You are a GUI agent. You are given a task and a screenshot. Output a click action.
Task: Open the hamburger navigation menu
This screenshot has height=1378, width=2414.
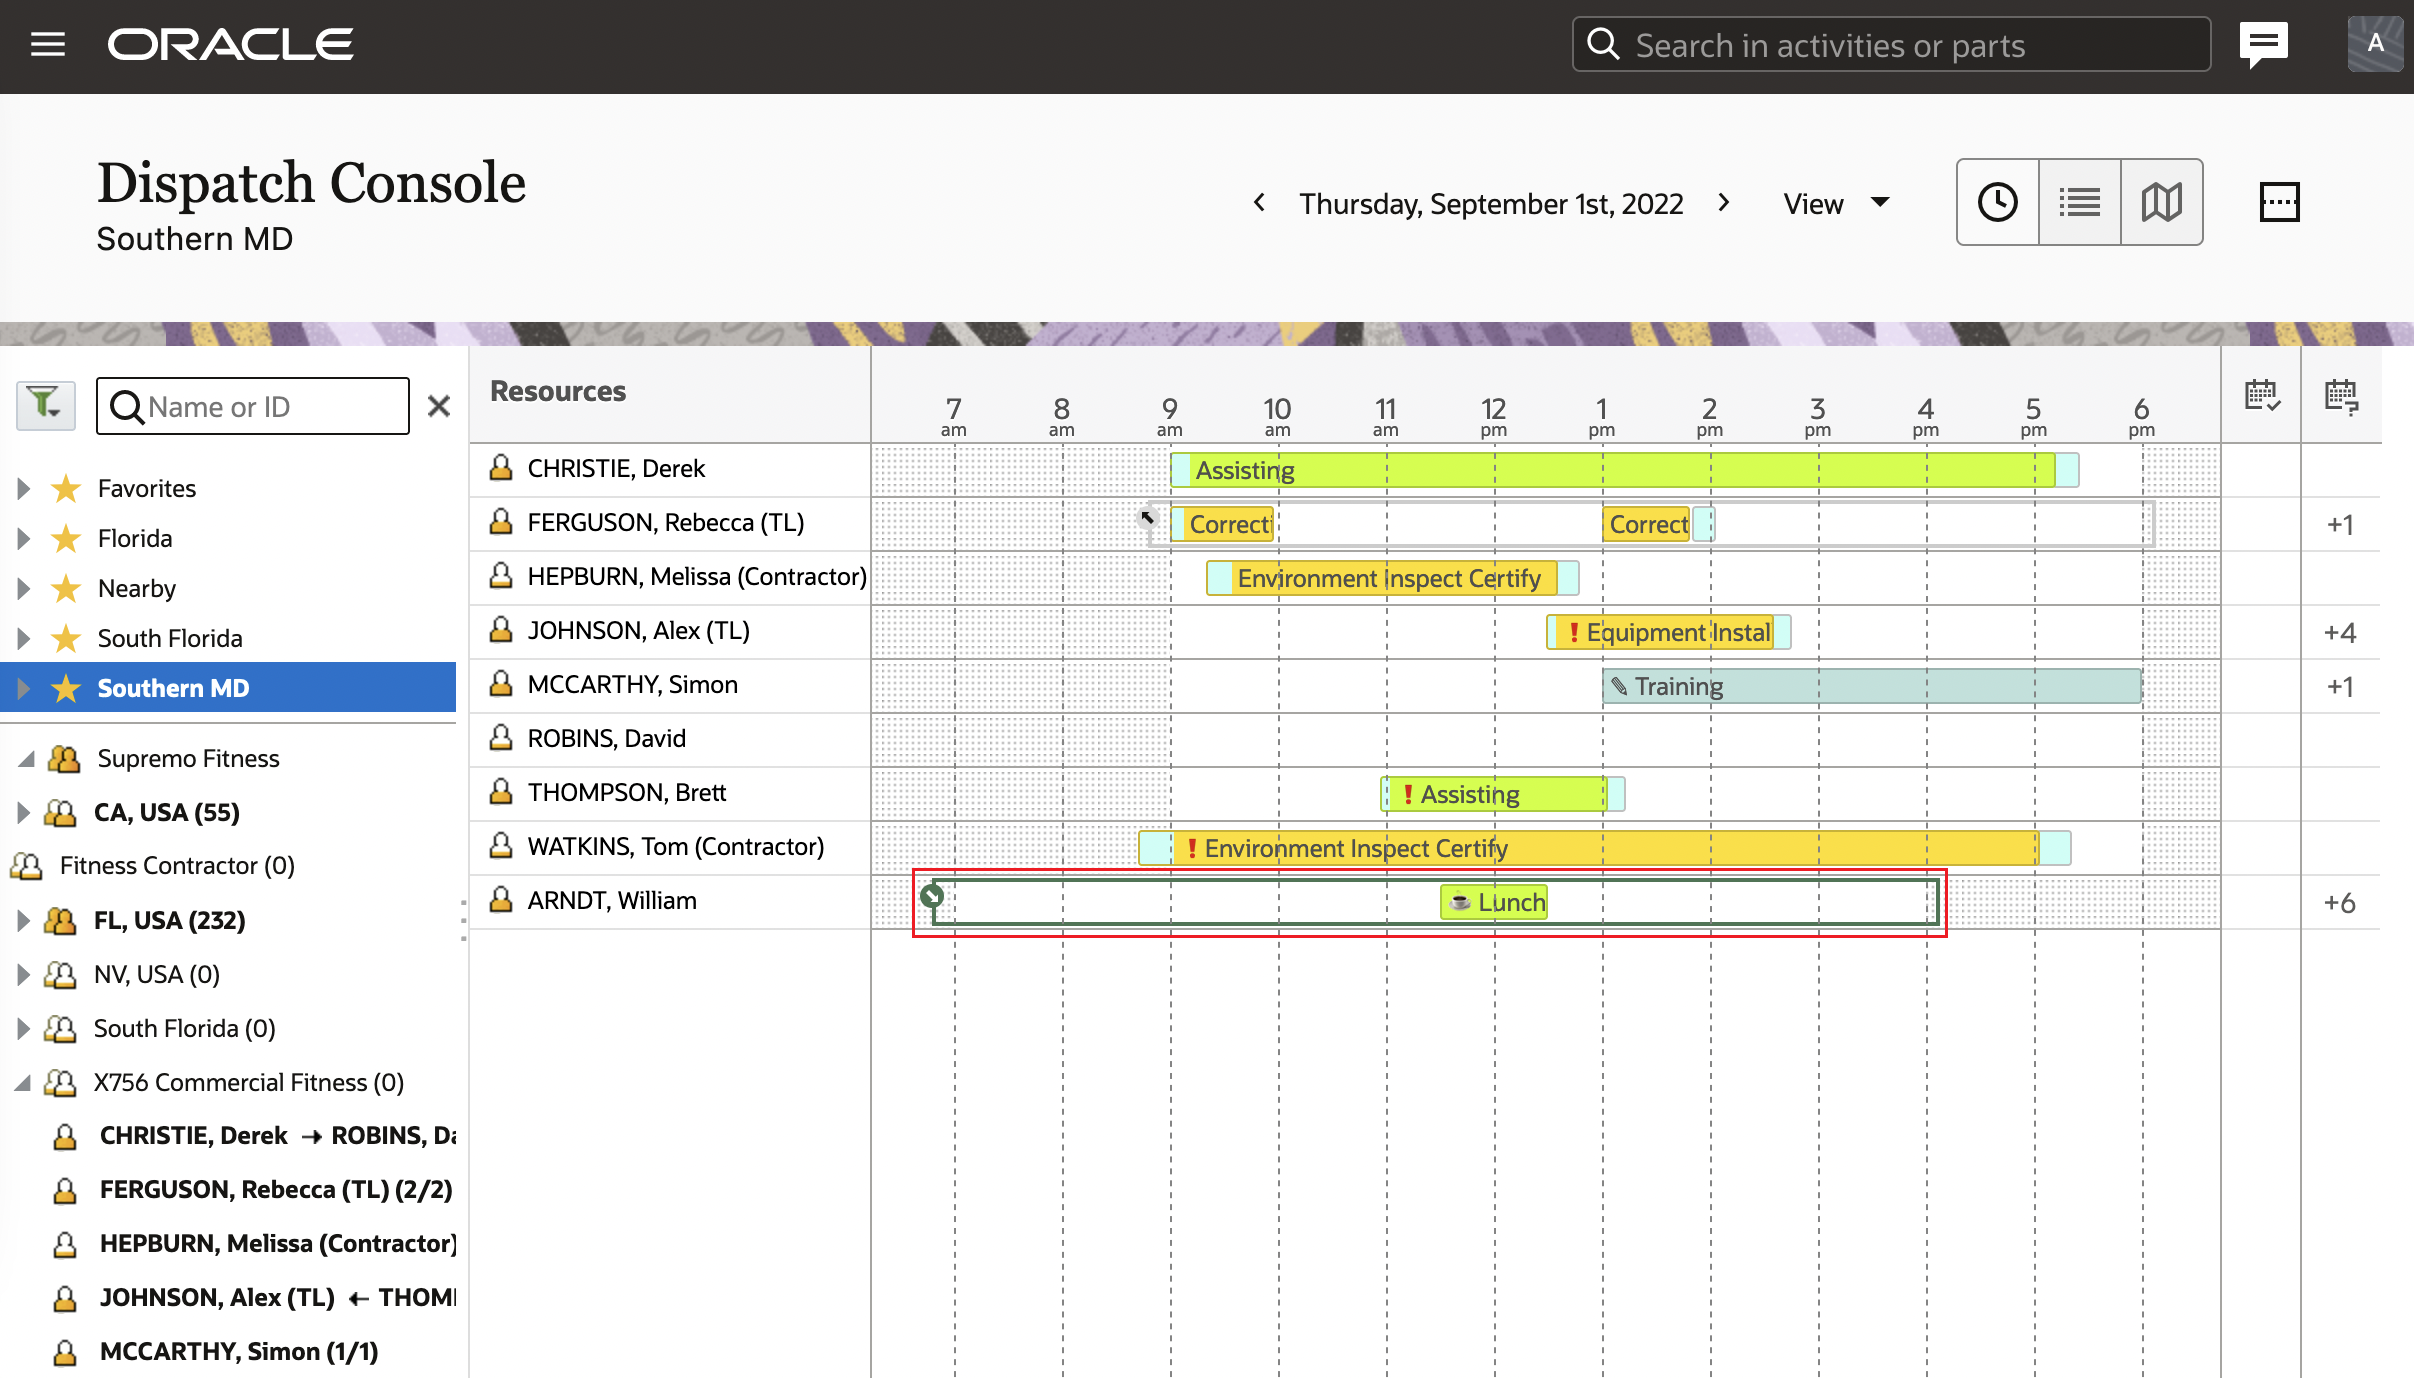point(47,45)
